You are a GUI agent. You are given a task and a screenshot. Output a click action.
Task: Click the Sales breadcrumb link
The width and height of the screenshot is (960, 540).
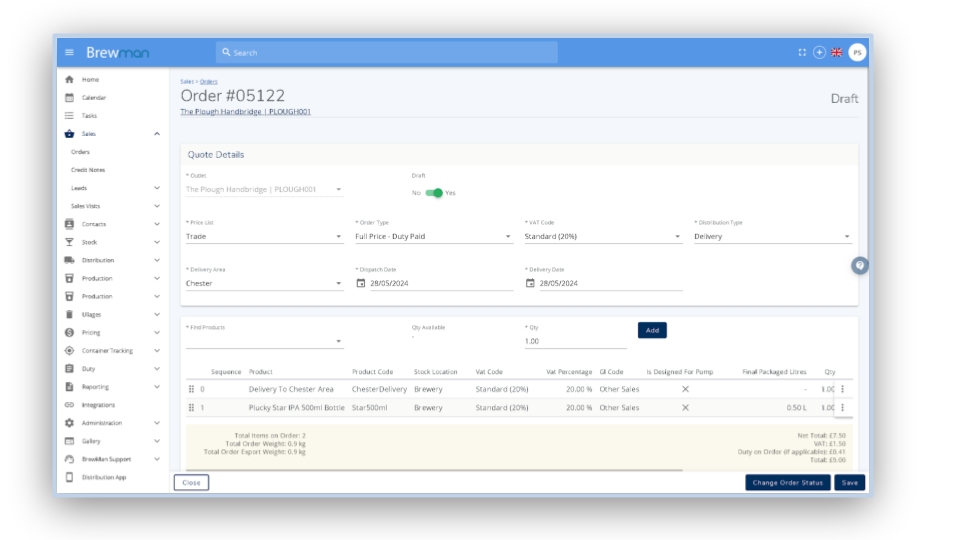(x=187, y=81)
